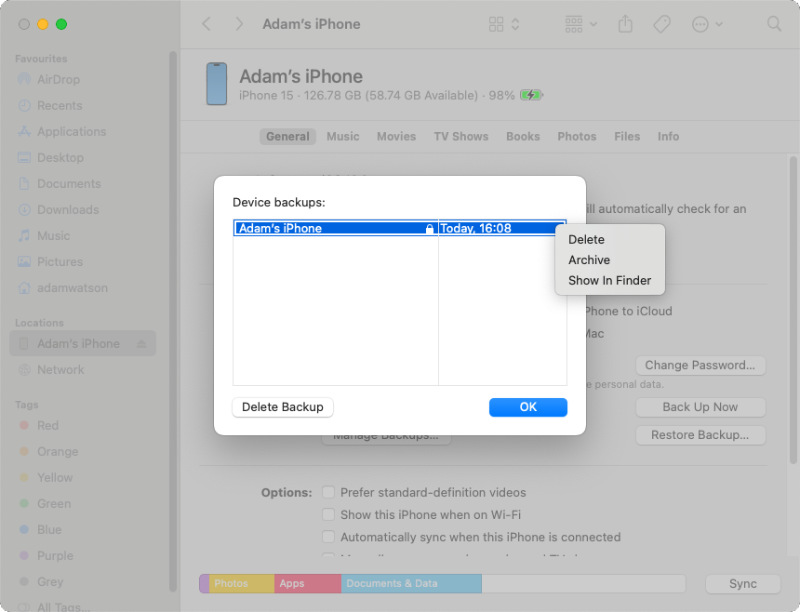This screenshot has height=612, width=800.
Task: Click the Delete Backup button
Action: pyautogui.click(x=283, y=407)
